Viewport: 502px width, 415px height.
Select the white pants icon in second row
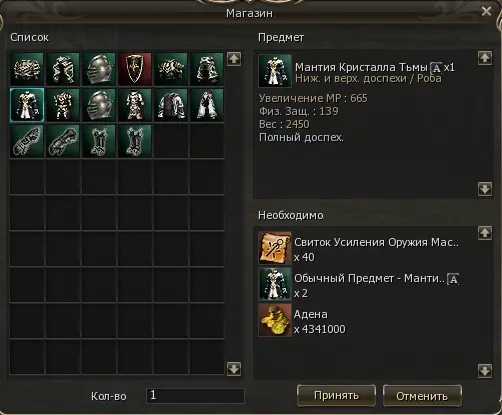[207, 105]
